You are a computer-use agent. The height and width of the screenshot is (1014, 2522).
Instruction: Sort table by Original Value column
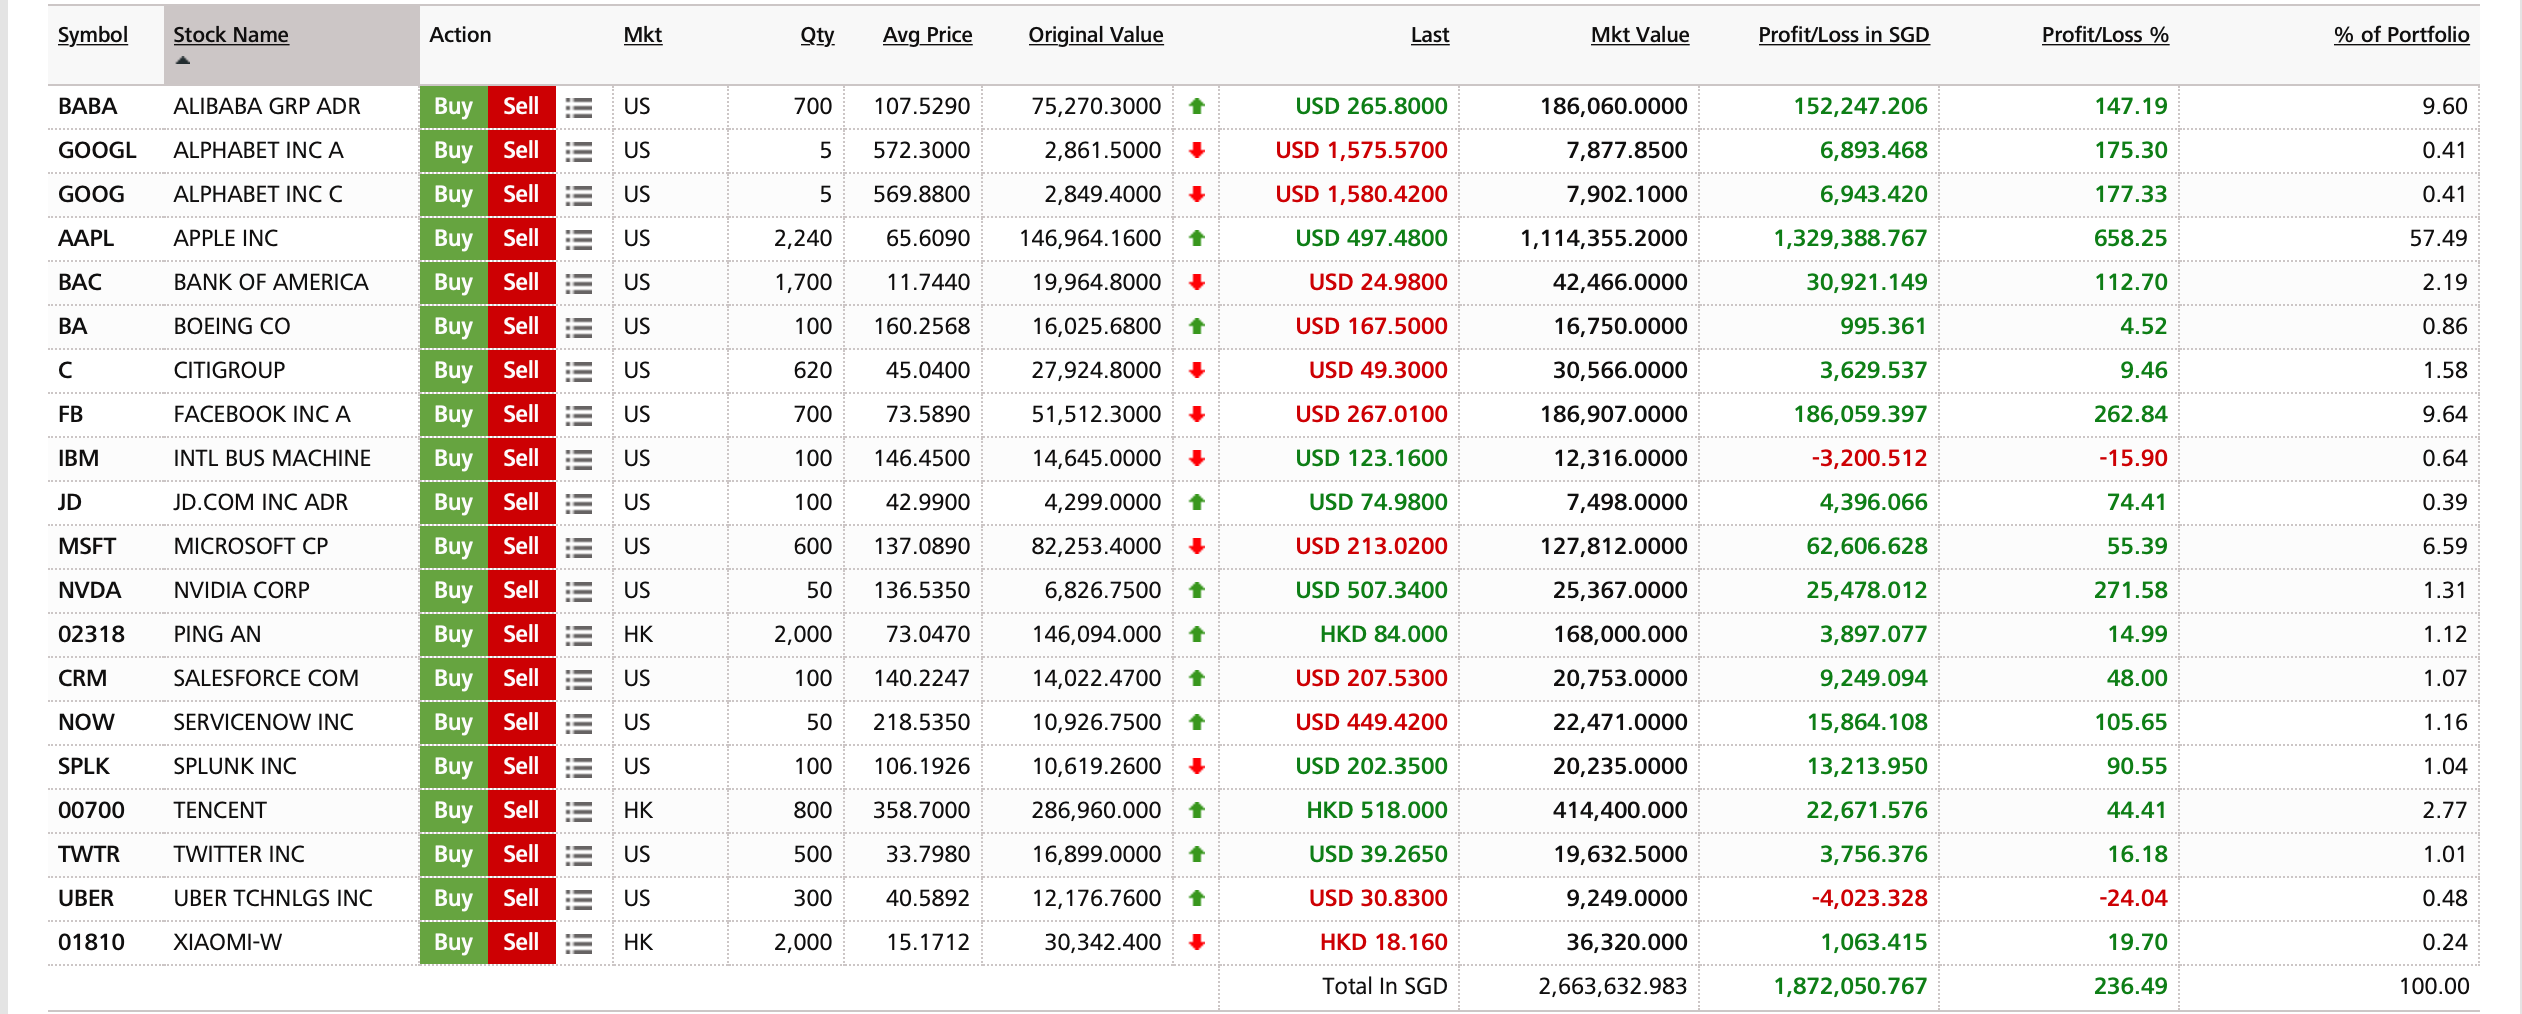point(1096,35)
